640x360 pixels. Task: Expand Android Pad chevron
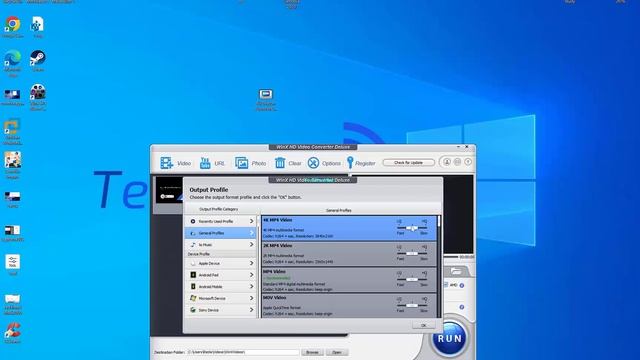tap(251, 275)
